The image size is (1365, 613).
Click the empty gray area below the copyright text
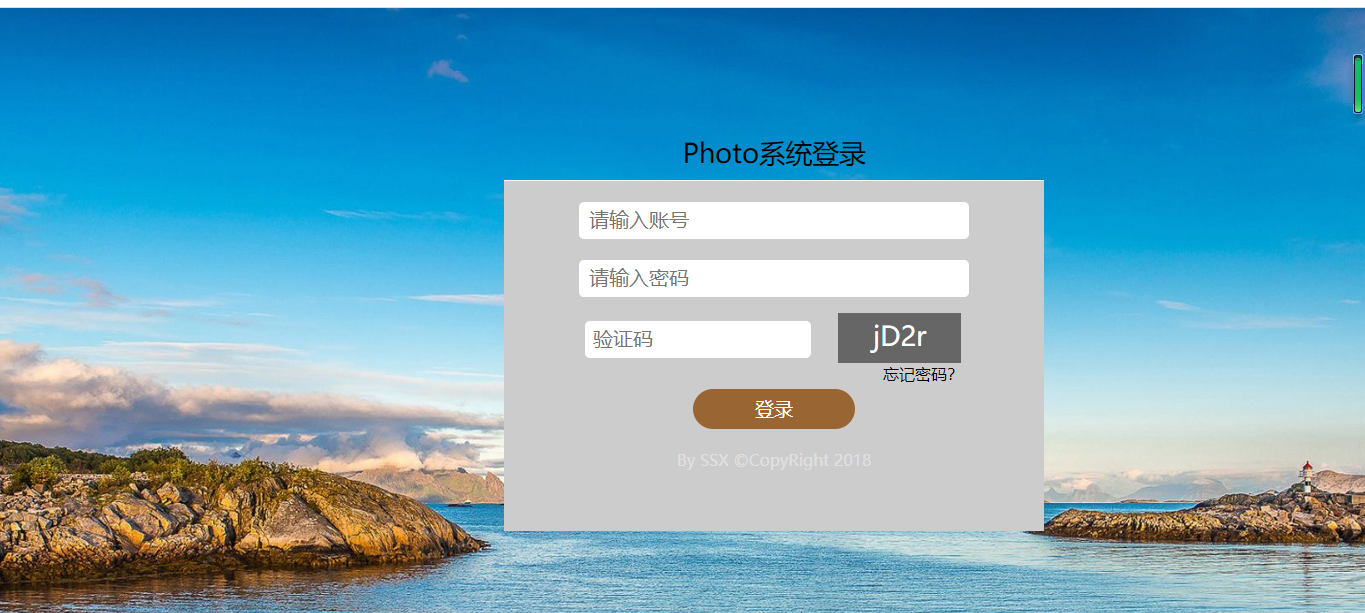(773, 500)
